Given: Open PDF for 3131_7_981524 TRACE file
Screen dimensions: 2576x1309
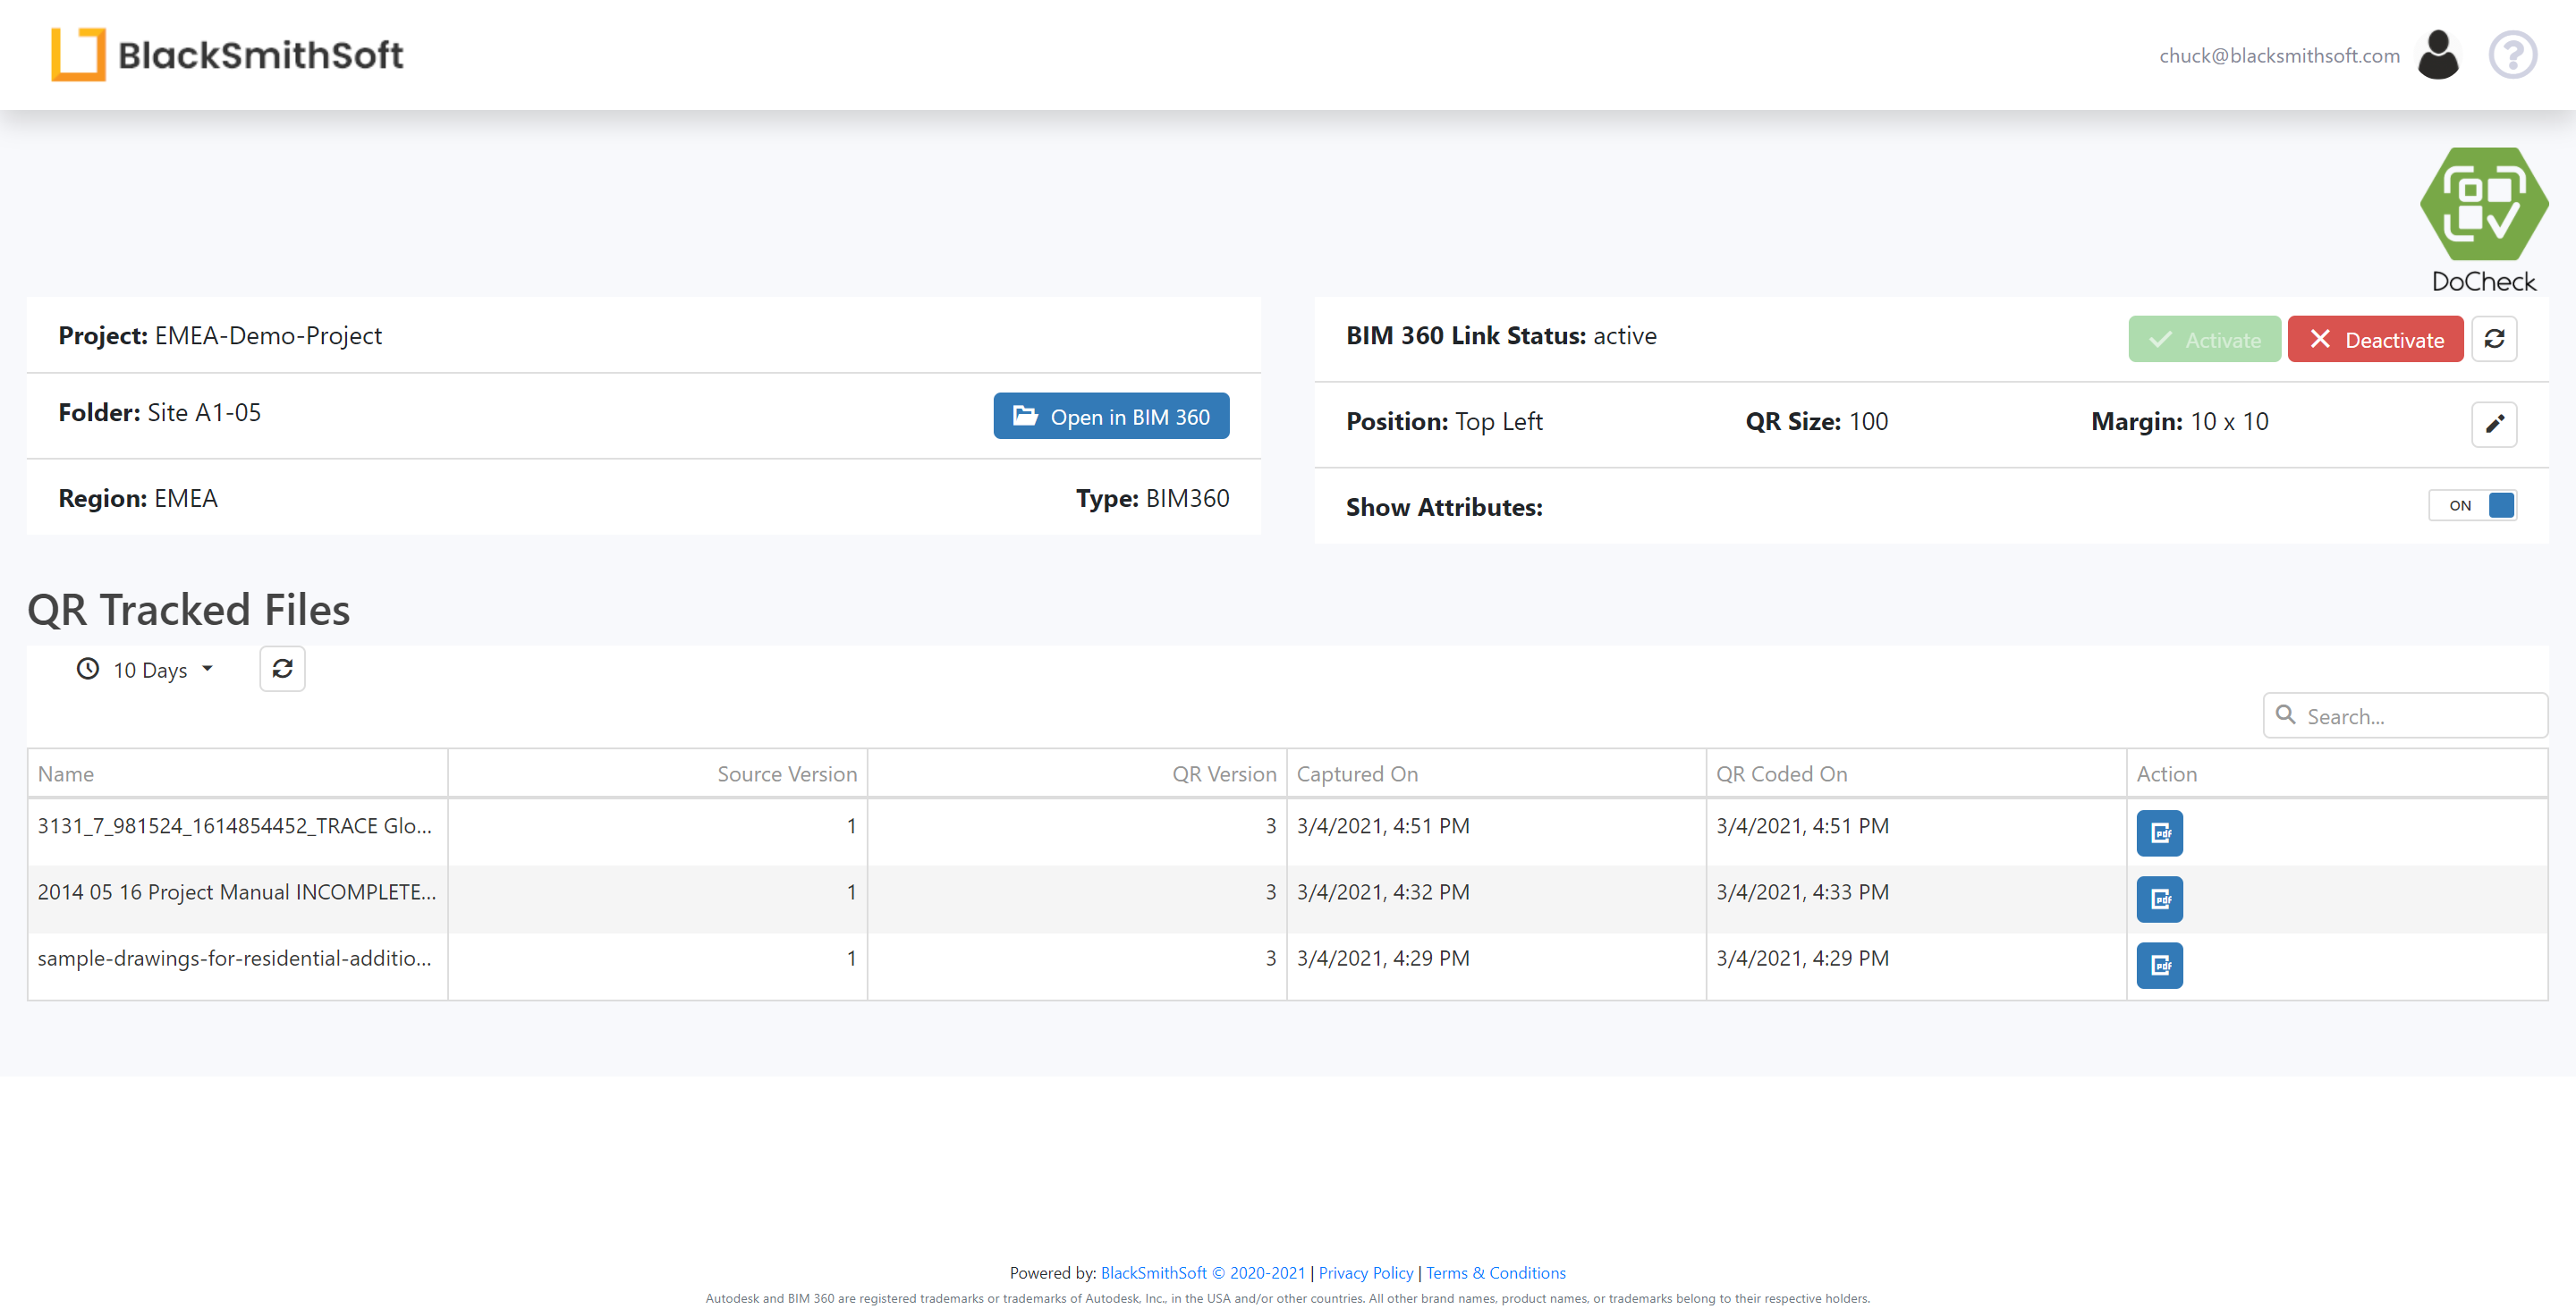Looking at the screenshot, I should tap(2159, 833).
